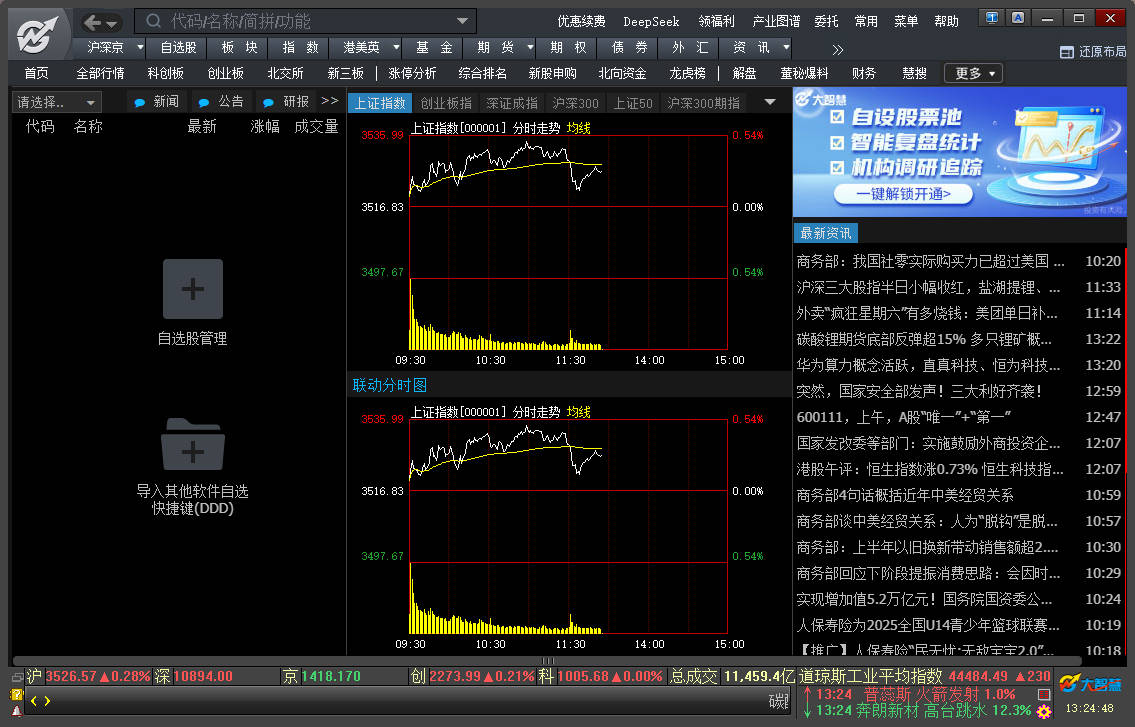Toggle the 自设股票池 checkbox in banner
The image size is (1135, 727).
coord(837,117)
